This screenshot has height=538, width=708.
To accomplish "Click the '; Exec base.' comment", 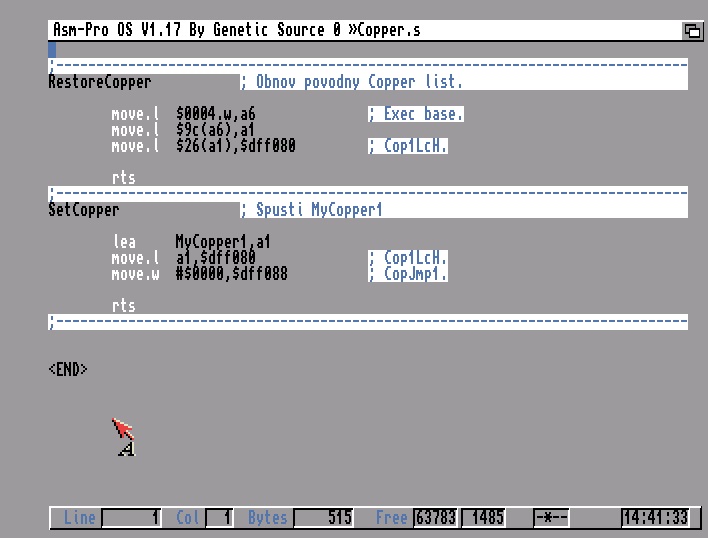I will (416, 114).
